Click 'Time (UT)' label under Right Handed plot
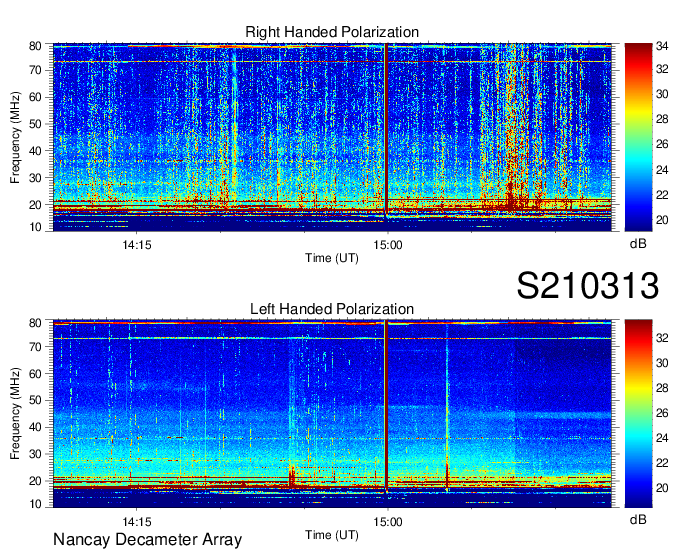Image resolution: width=680 pixels, height=552 pixels. tap(332, 258)
